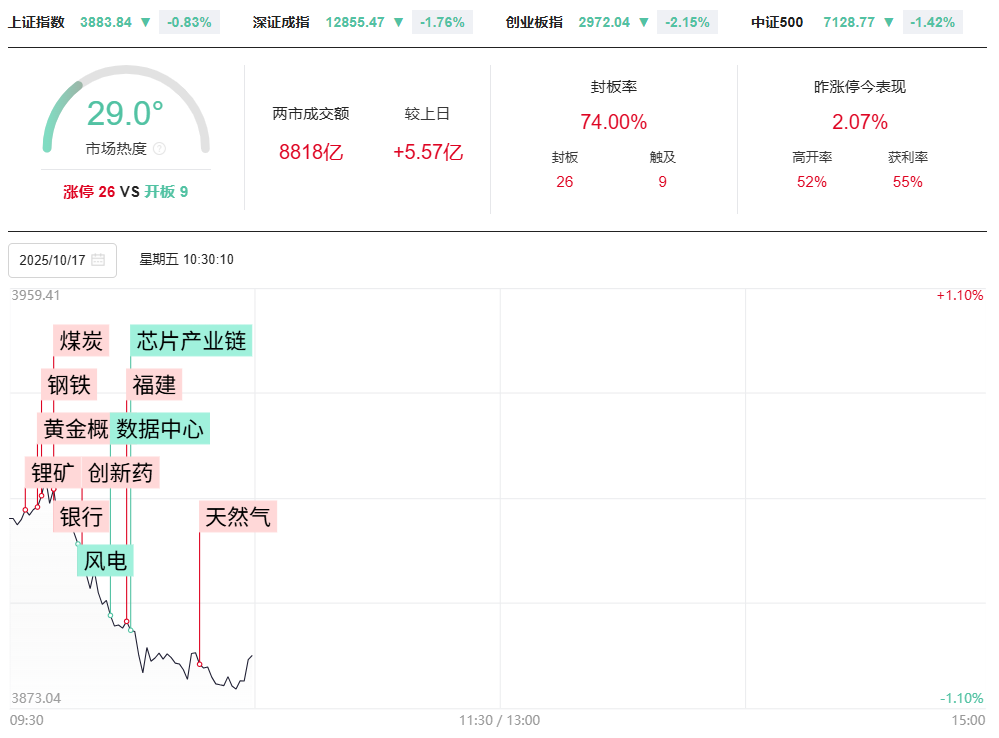Click the 锂矿 sector tag
Image resolution: width=999 pixels, height=738 pixels.
[x=53, y=473]
